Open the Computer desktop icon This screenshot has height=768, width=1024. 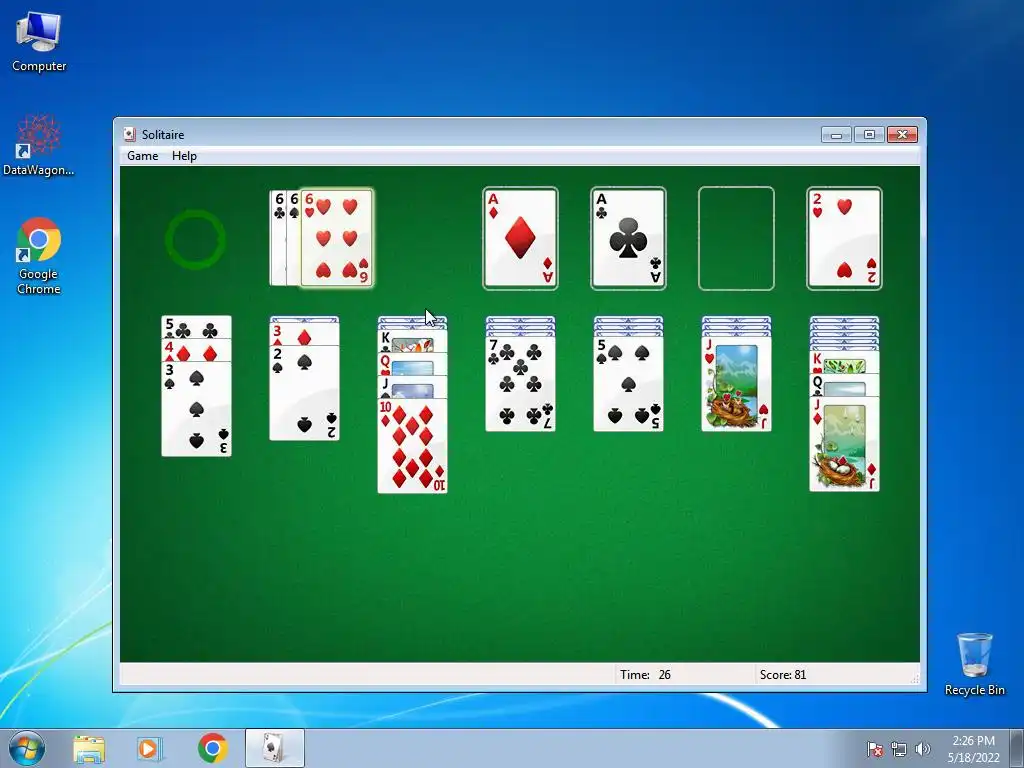pos(39,42)
